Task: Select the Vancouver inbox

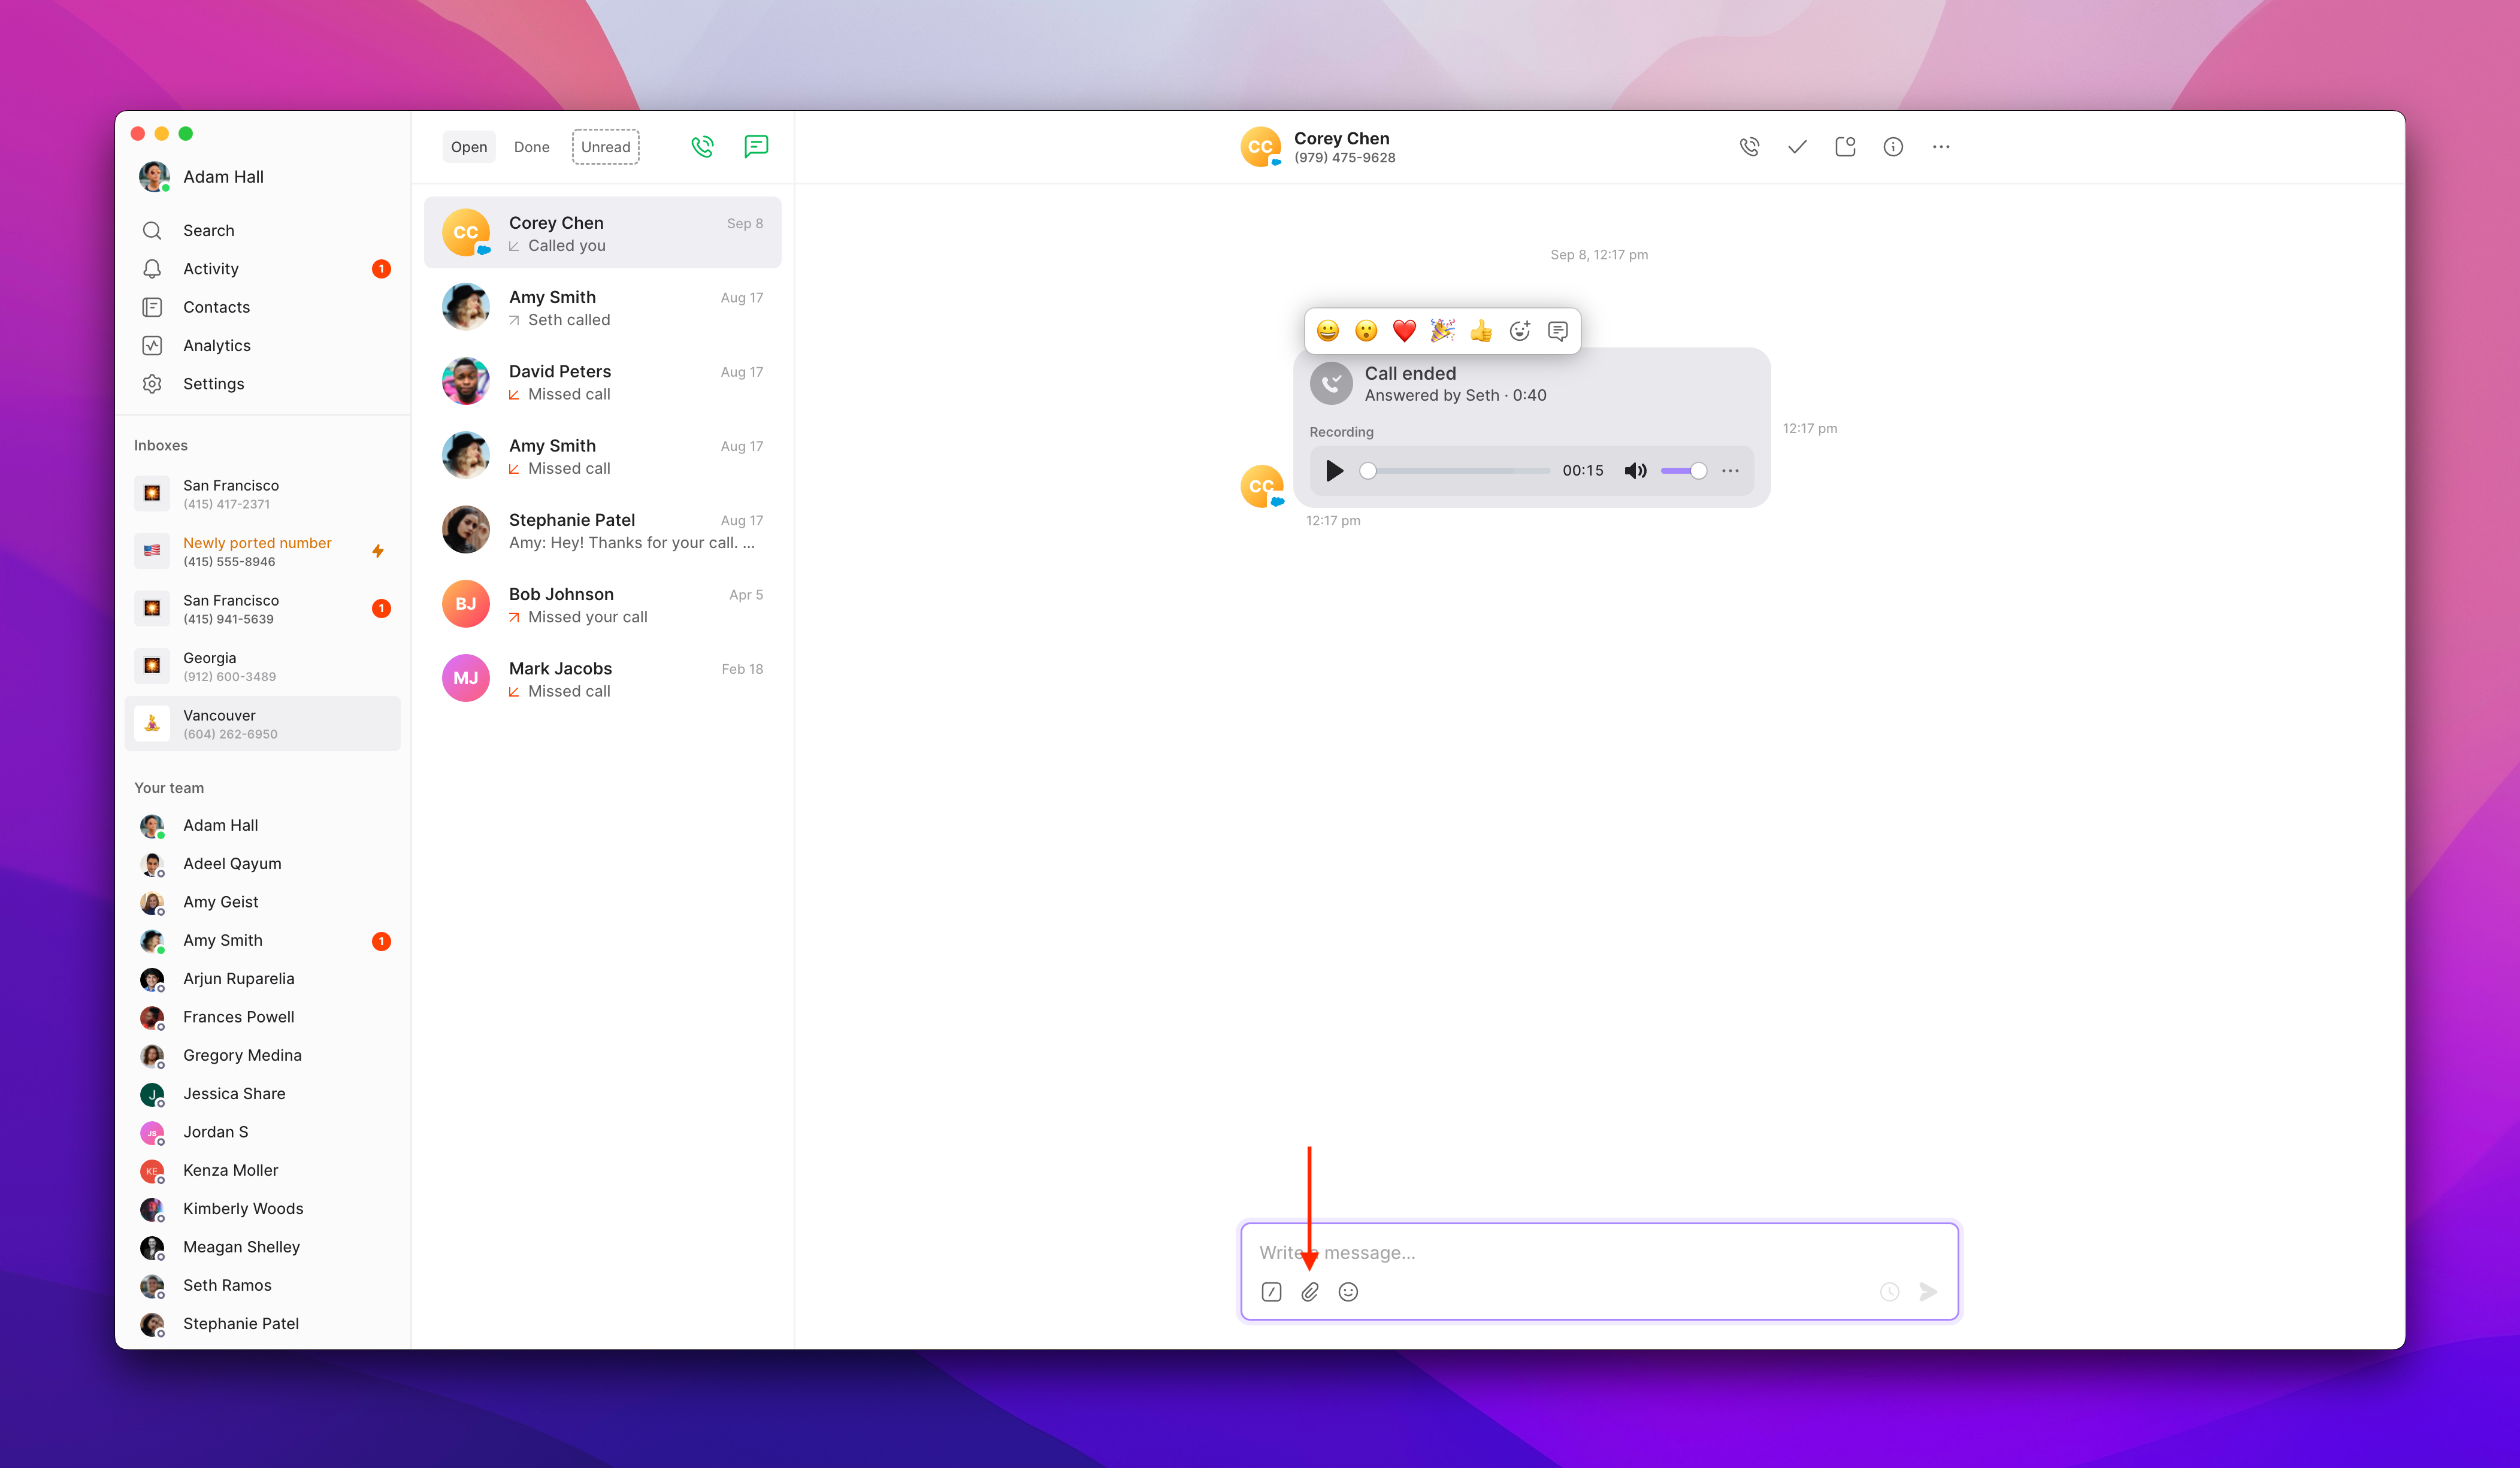Action: coord(263,724)
